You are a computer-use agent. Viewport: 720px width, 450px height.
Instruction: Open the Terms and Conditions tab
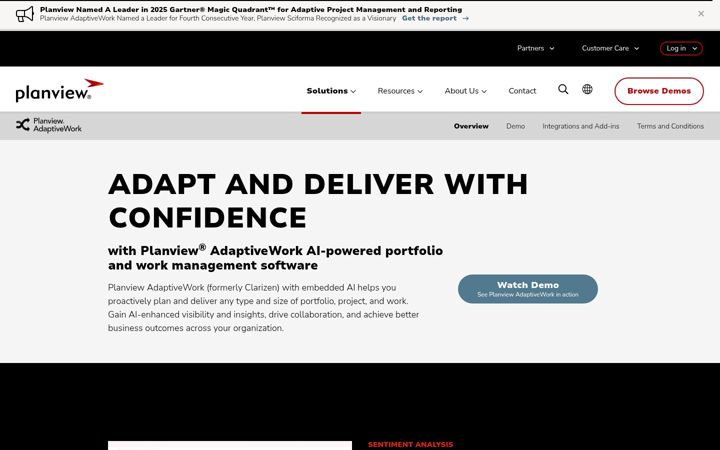(670, 126)
